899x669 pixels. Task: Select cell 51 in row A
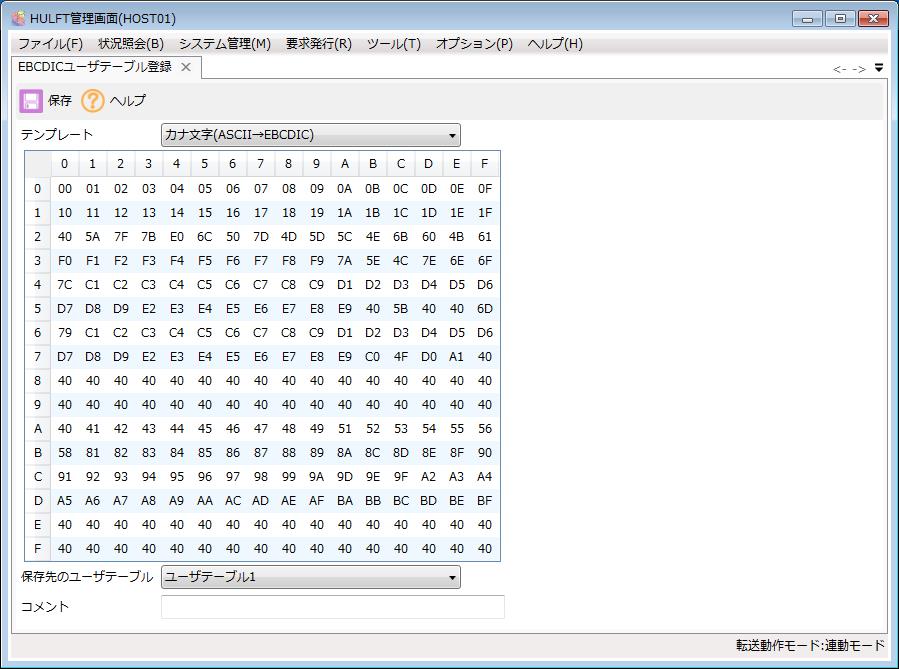tap(345, 429)
